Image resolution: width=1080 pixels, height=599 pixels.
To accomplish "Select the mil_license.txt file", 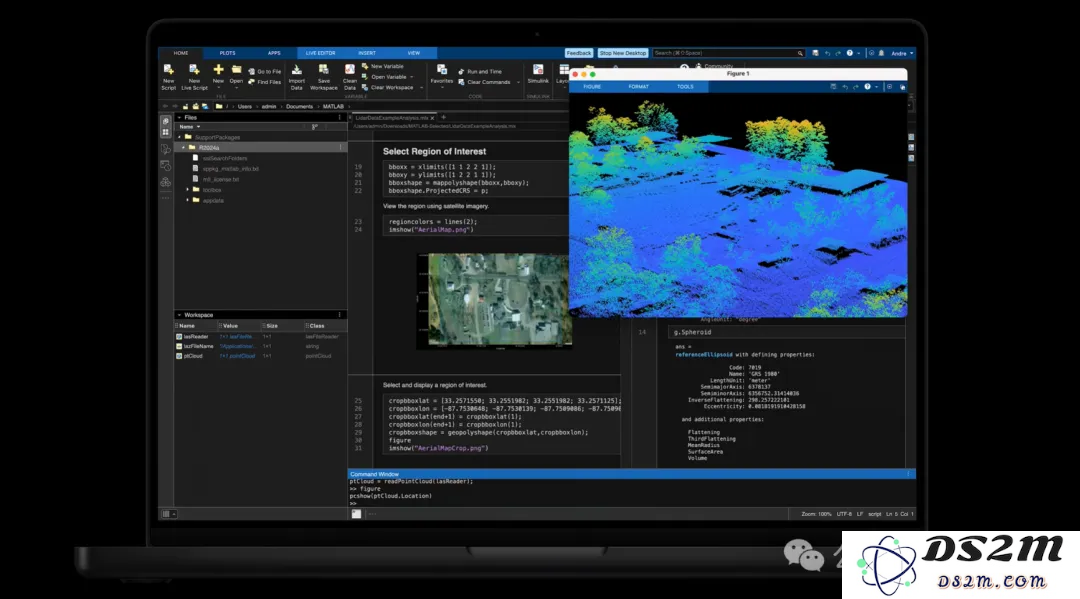I will pyautogui.click(x=216, y=179).
